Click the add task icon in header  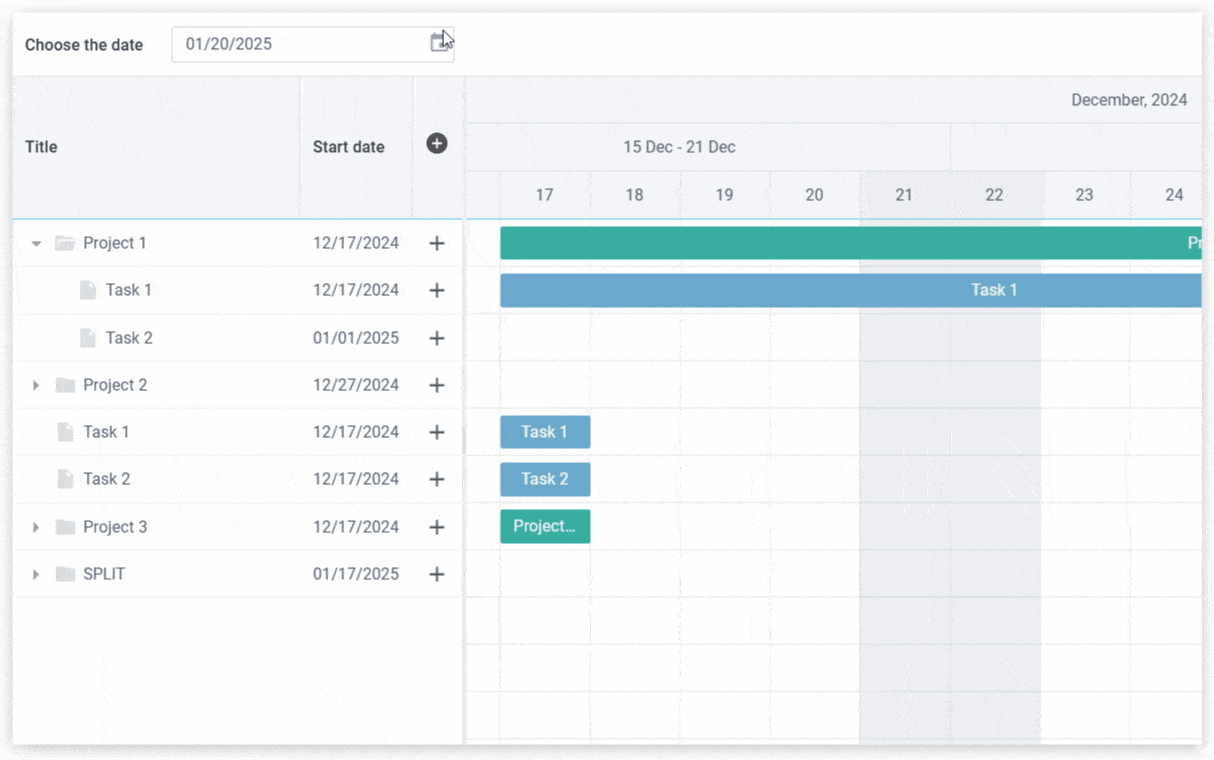[437, 144]
